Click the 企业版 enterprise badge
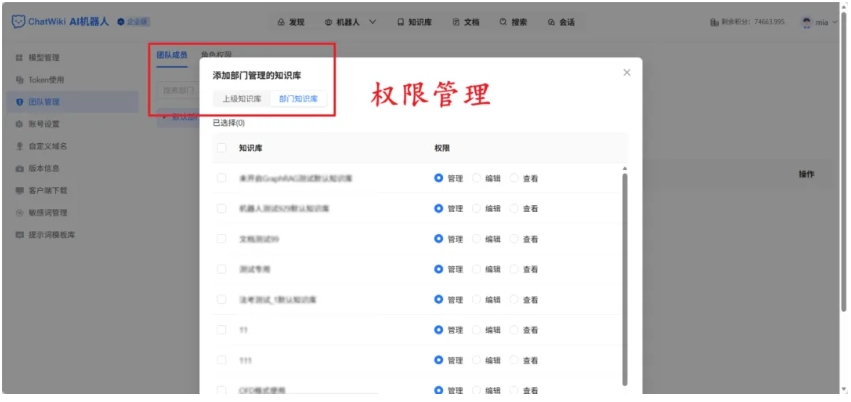 point(134,22)
